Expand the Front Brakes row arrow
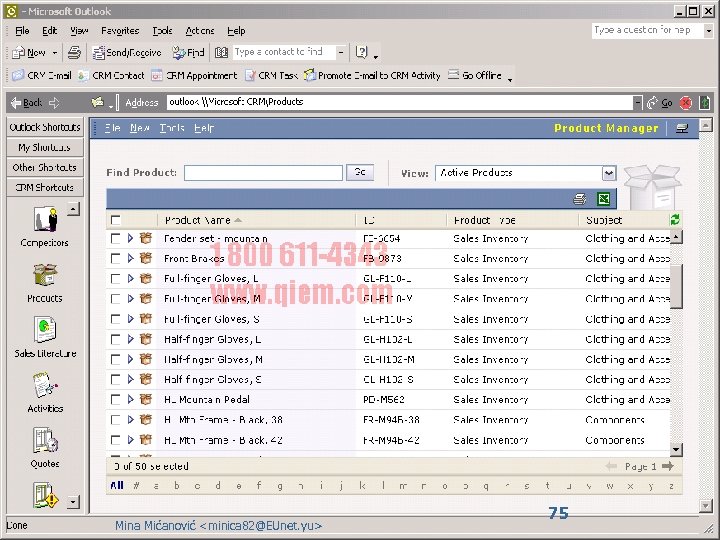 tap(130, 259)
